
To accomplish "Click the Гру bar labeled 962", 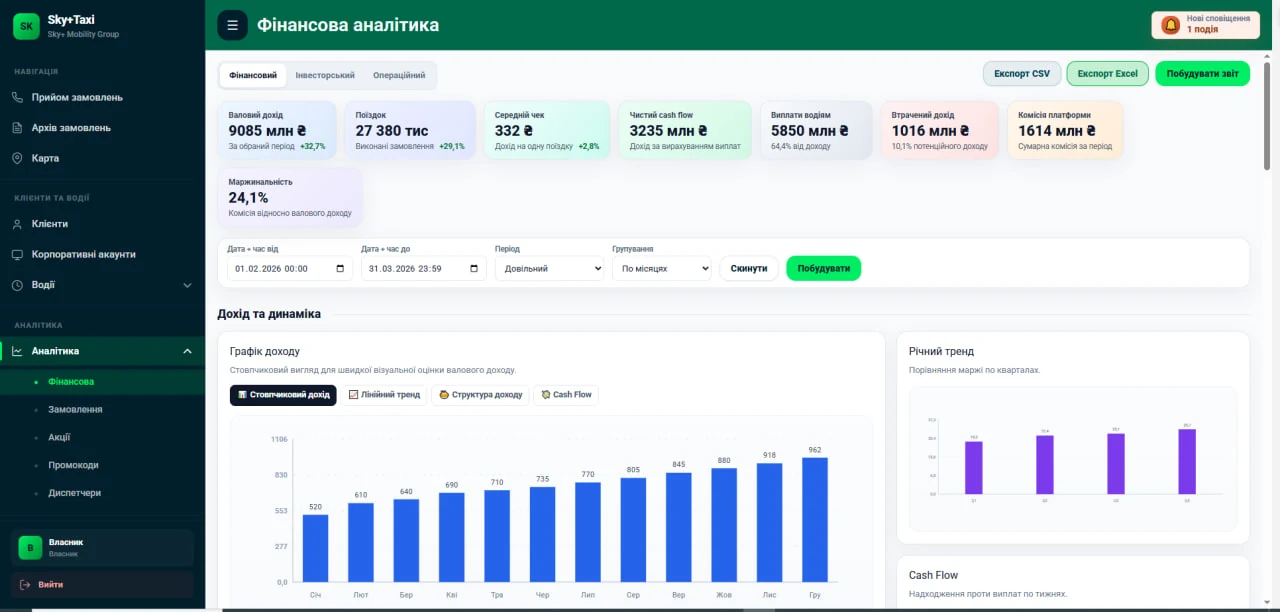I will point(815,520).
